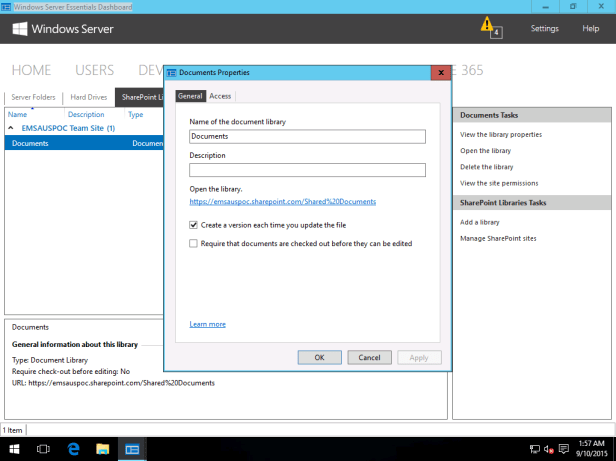
Task: Open the USERS section
Action: 94,70
